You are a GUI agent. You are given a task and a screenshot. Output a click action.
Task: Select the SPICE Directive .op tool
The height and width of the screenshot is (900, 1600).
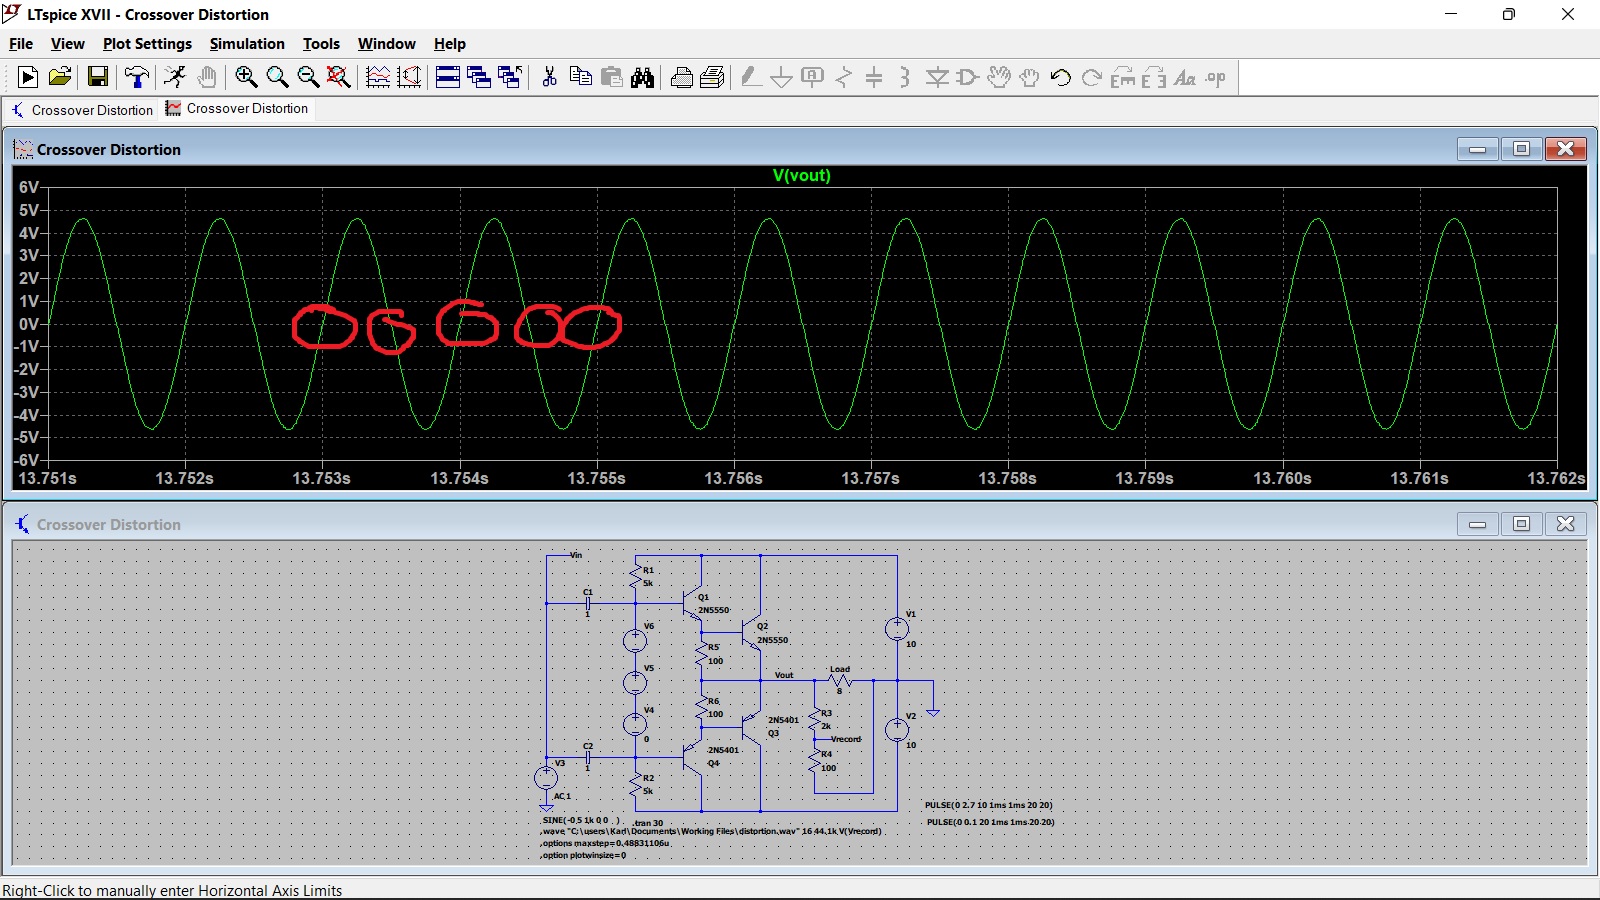click(1215, 77)
